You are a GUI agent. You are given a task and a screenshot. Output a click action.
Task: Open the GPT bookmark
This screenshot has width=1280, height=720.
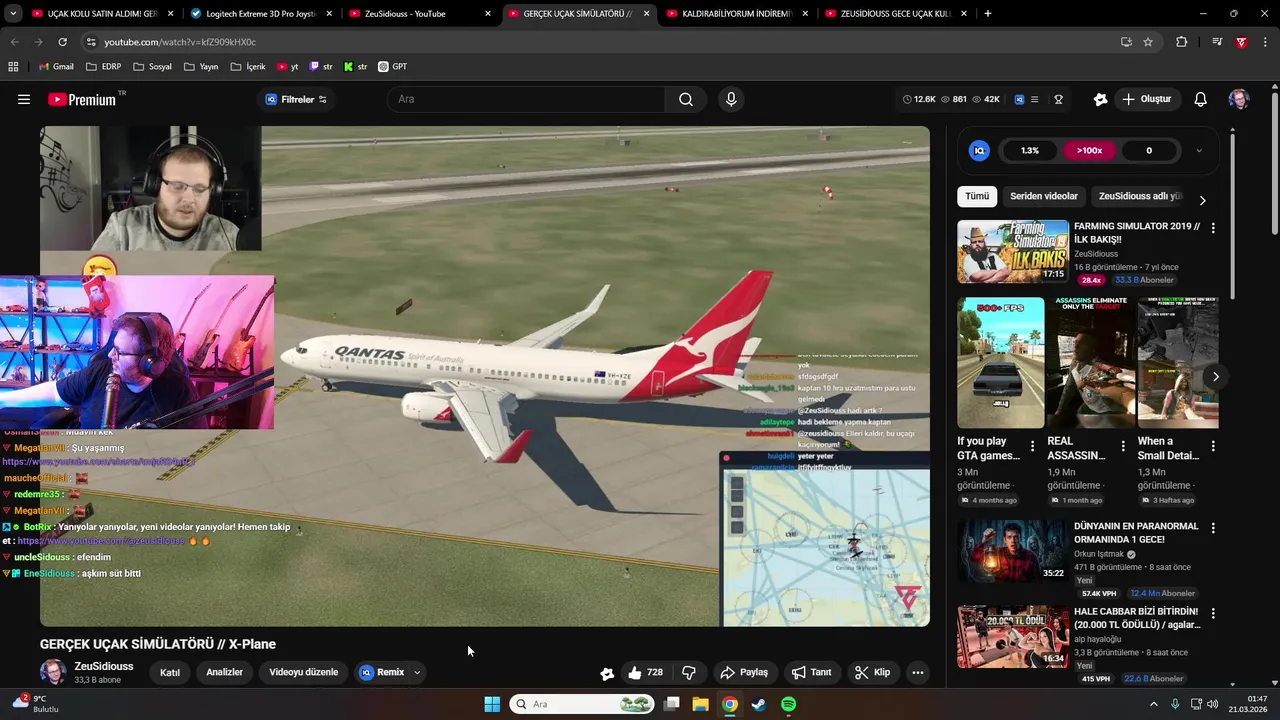392,67
